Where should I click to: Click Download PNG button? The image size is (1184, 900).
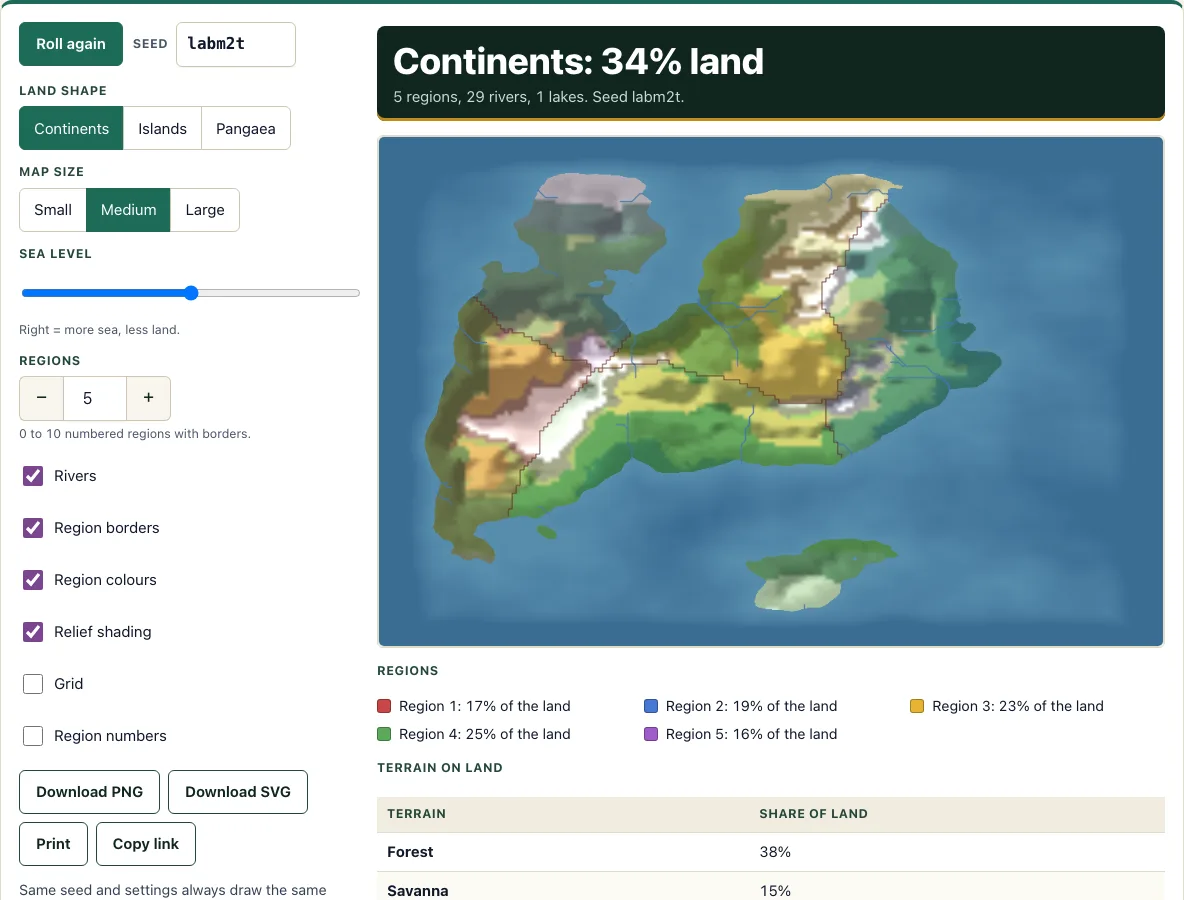coord(89,792)
